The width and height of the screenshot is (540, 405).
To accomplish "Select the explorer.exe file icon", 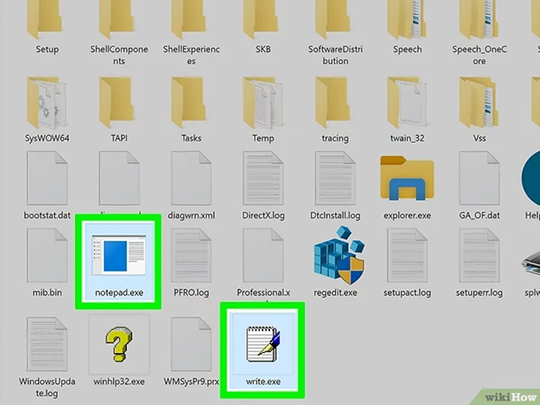I will tap(407, 178).
